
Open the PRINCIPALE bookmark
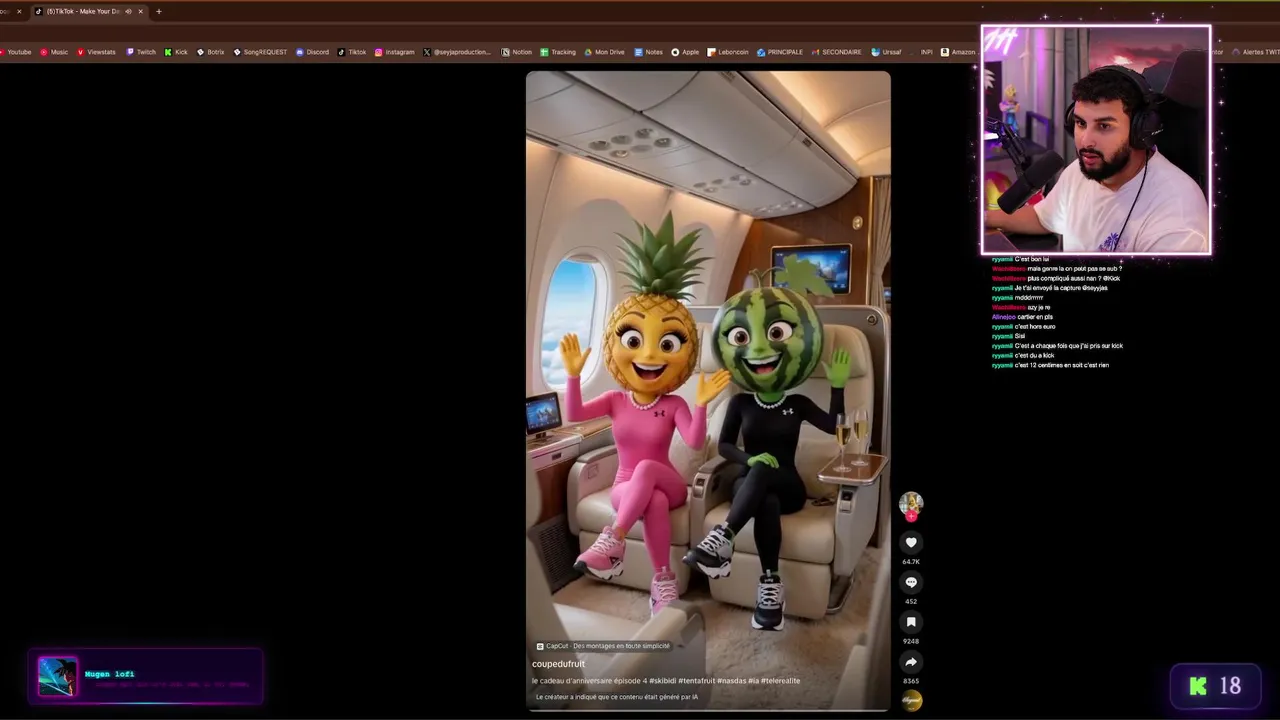780,52
